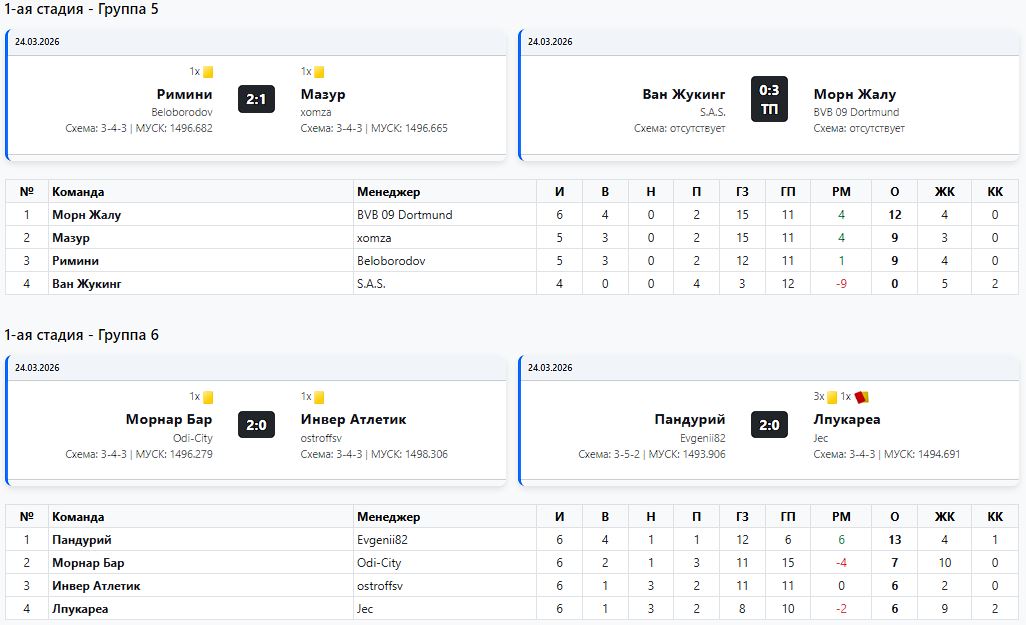
Task: Click the yellow card icon above Лпукареа
Action: coord(832,397)
